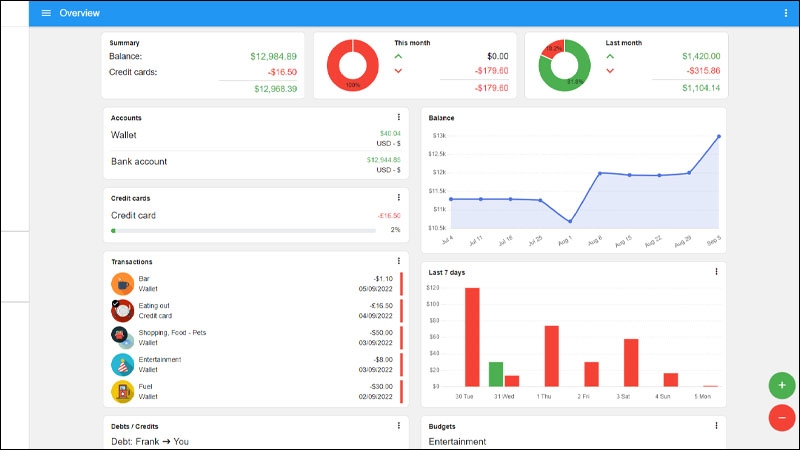800x450 pixels.
Task: Open the Credit cards card options menu
Action: 398,198
